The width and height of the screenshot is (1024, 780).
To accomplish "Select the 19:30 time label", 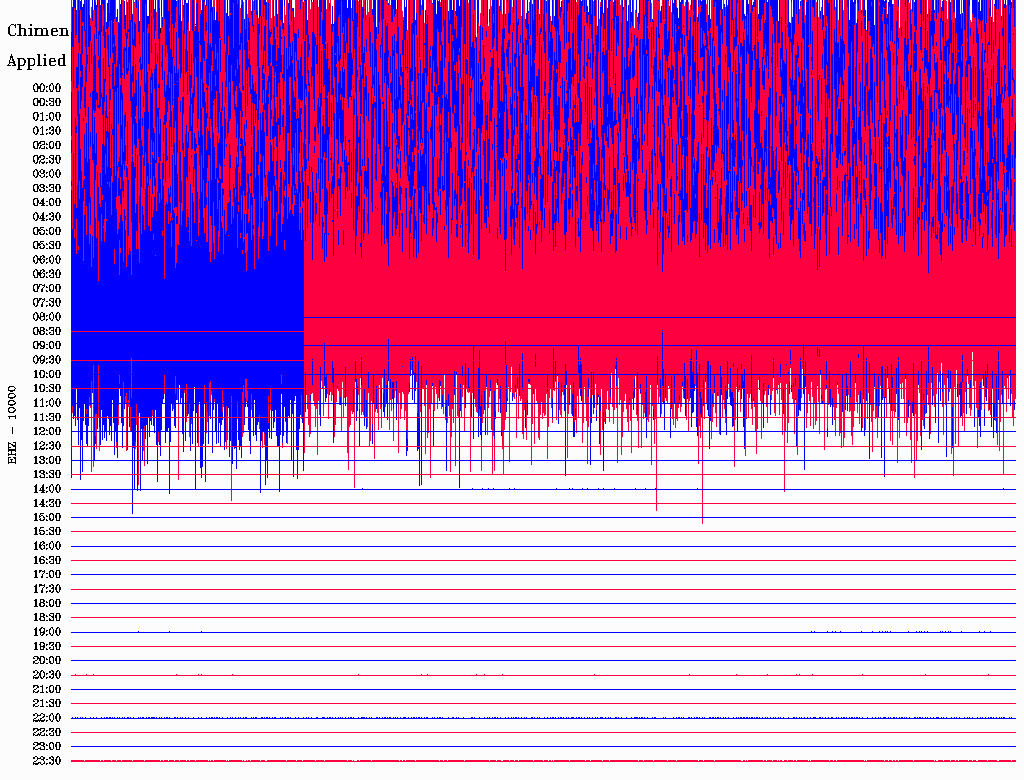I will click(47, 646).
